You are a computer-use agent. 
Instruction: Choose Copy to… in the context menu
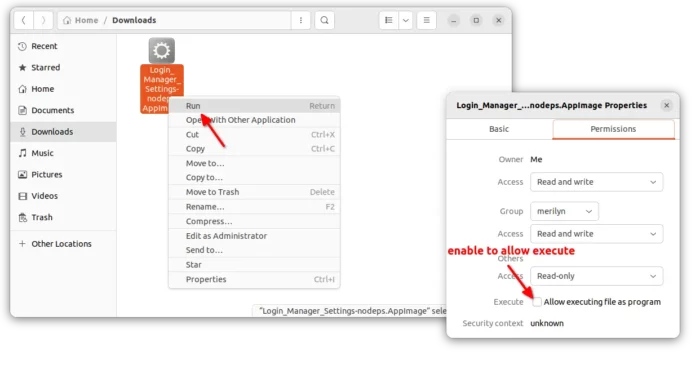(x=254, y=178)
